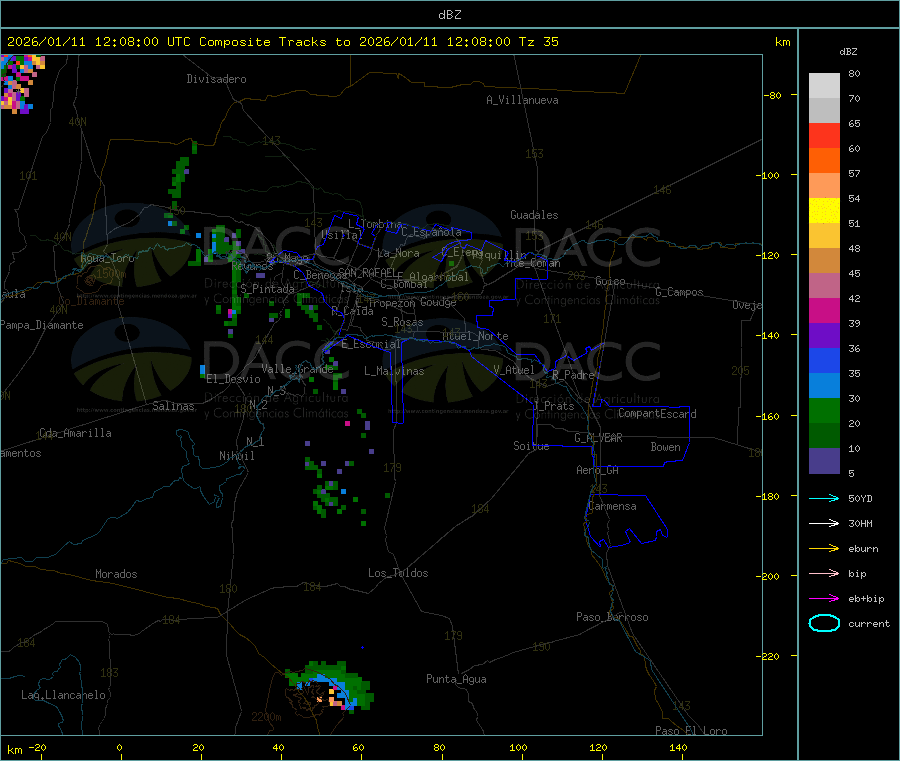Click the 2200m contour label
The width and height of the screenshot is (900, 761).
coord(266,717)
